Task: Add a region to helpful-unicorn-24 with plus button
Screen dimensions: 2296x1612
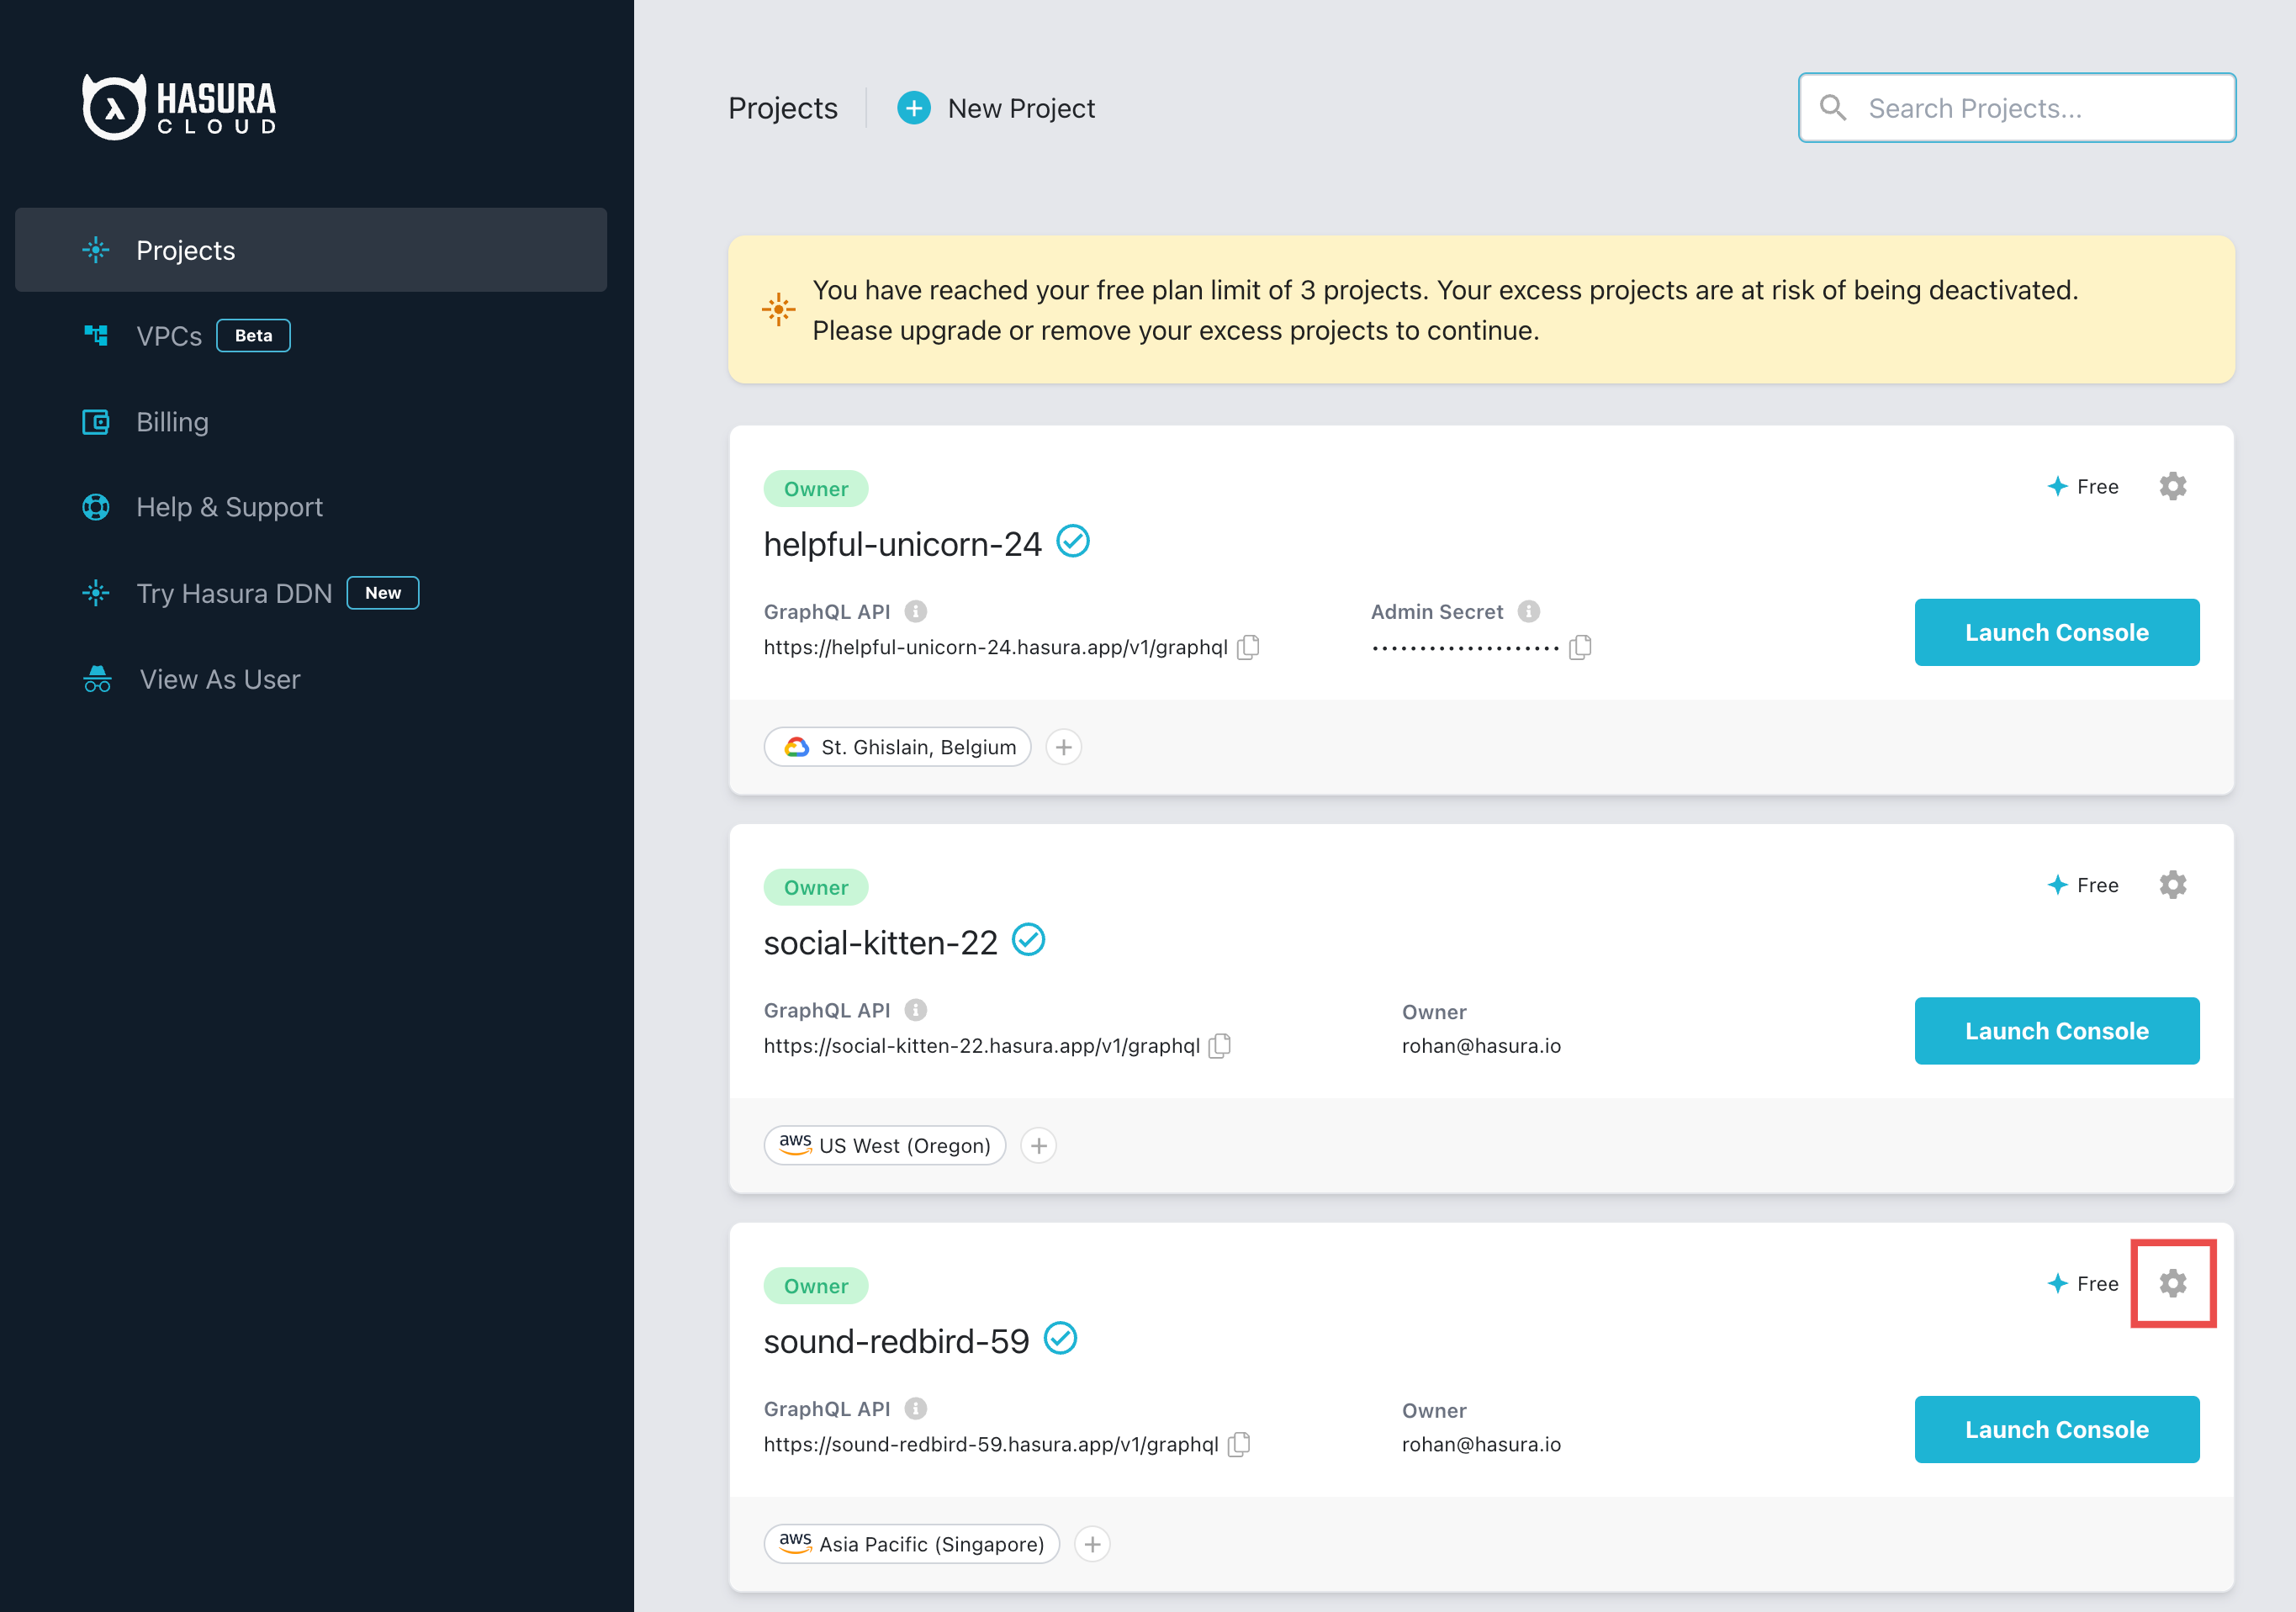Action: [1063, 746]
